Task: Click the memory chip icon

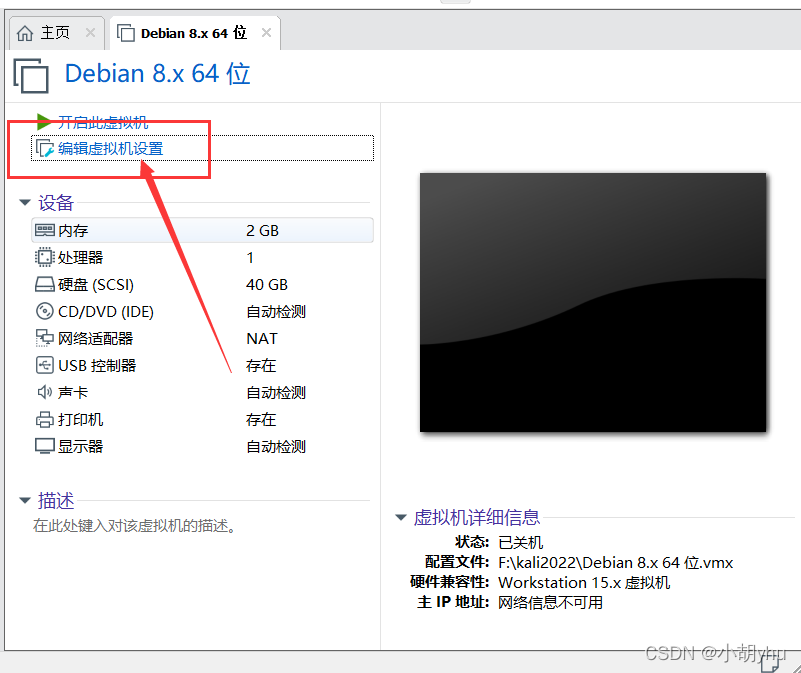Action: point(44,230)
